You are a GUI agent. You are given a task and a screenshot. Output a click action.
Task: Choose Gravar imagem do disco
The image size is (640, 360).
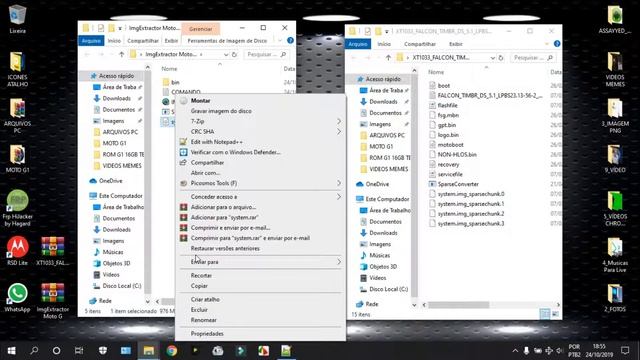260,111
